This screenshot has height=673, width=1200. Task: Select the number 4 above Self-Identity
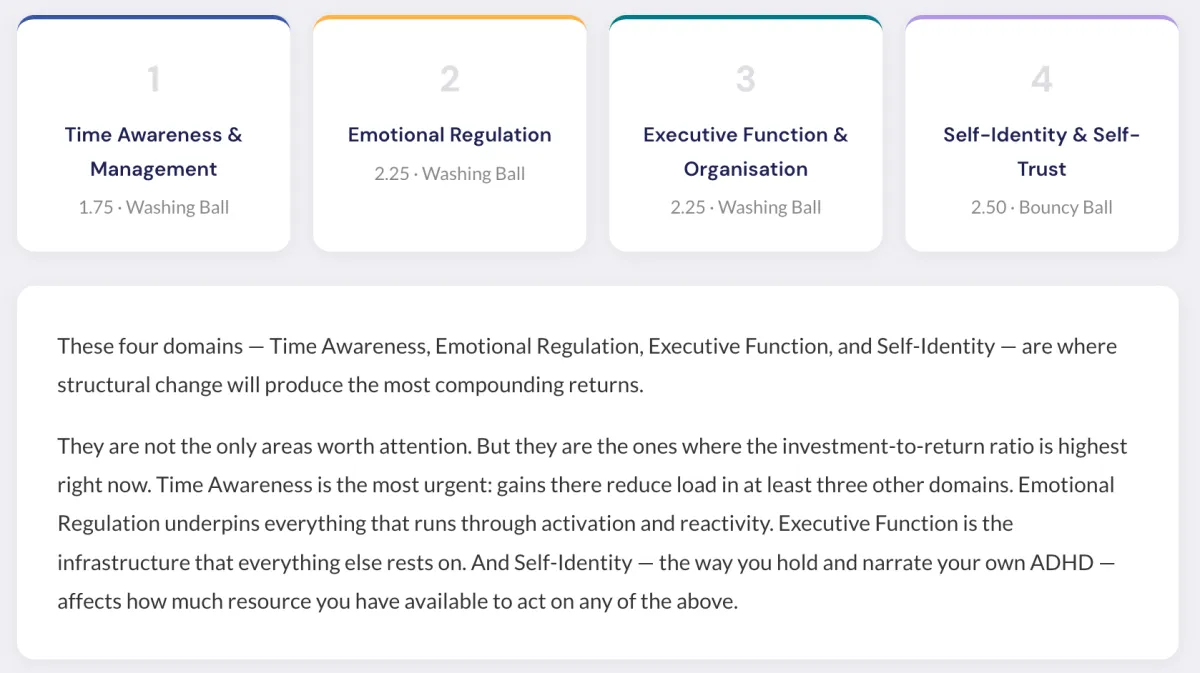point(1041,79)
